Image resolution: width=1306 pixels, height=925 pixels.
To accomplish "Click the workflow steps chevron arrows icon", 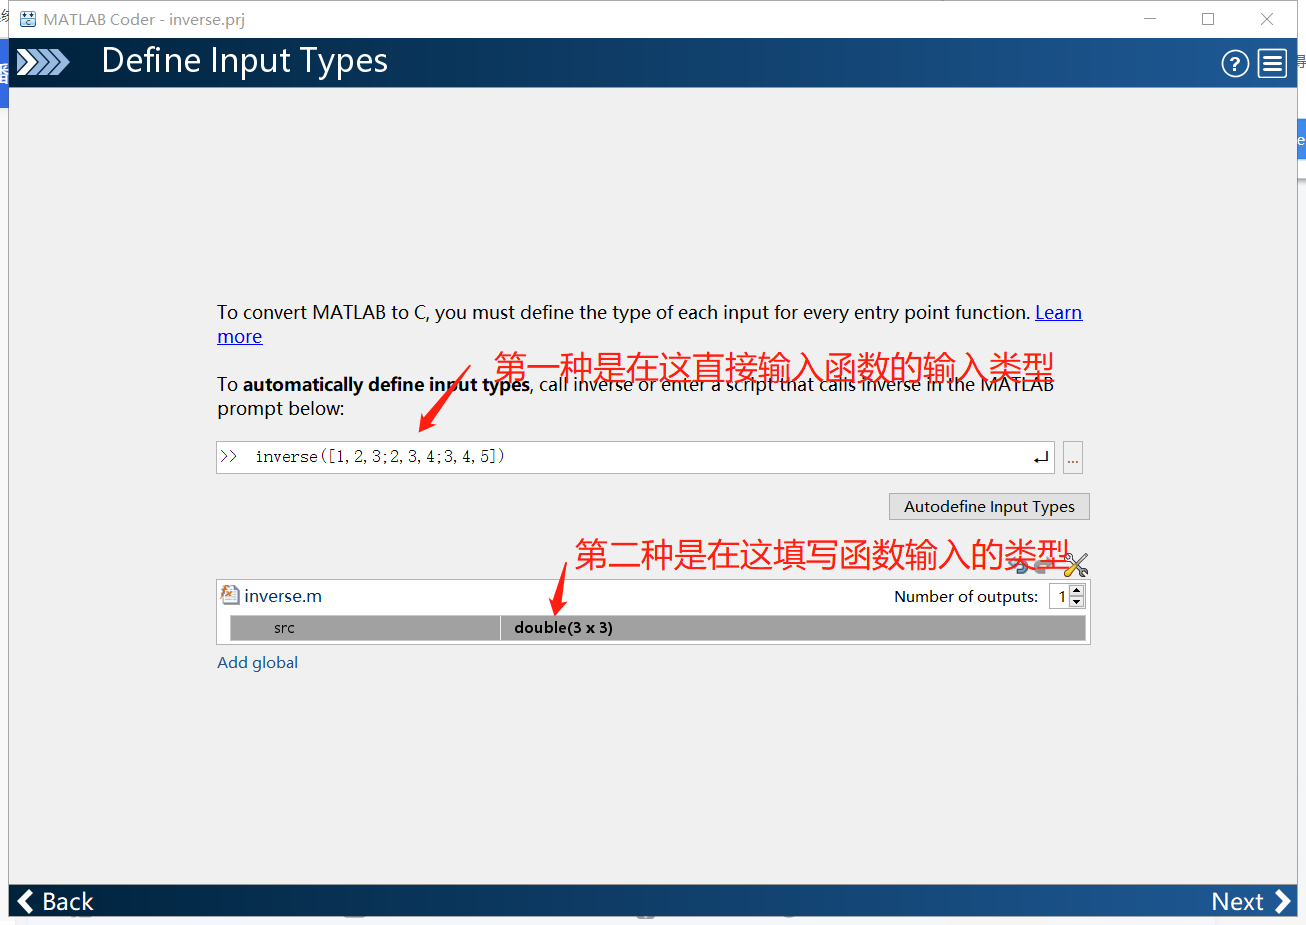I will click(x=43, y=63).
